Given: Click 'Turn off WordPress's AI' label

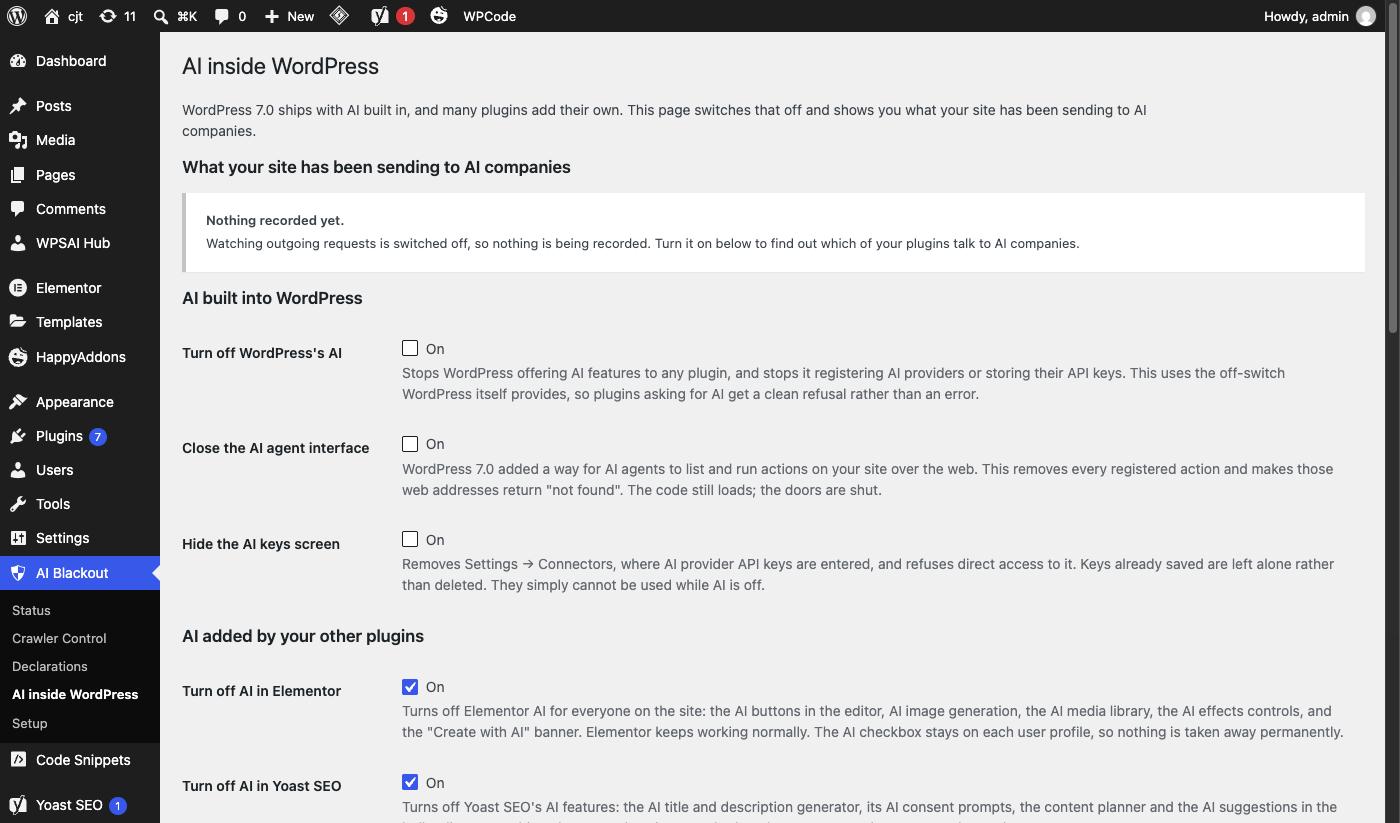Looking at the screenshot, I should pos(262,353).
